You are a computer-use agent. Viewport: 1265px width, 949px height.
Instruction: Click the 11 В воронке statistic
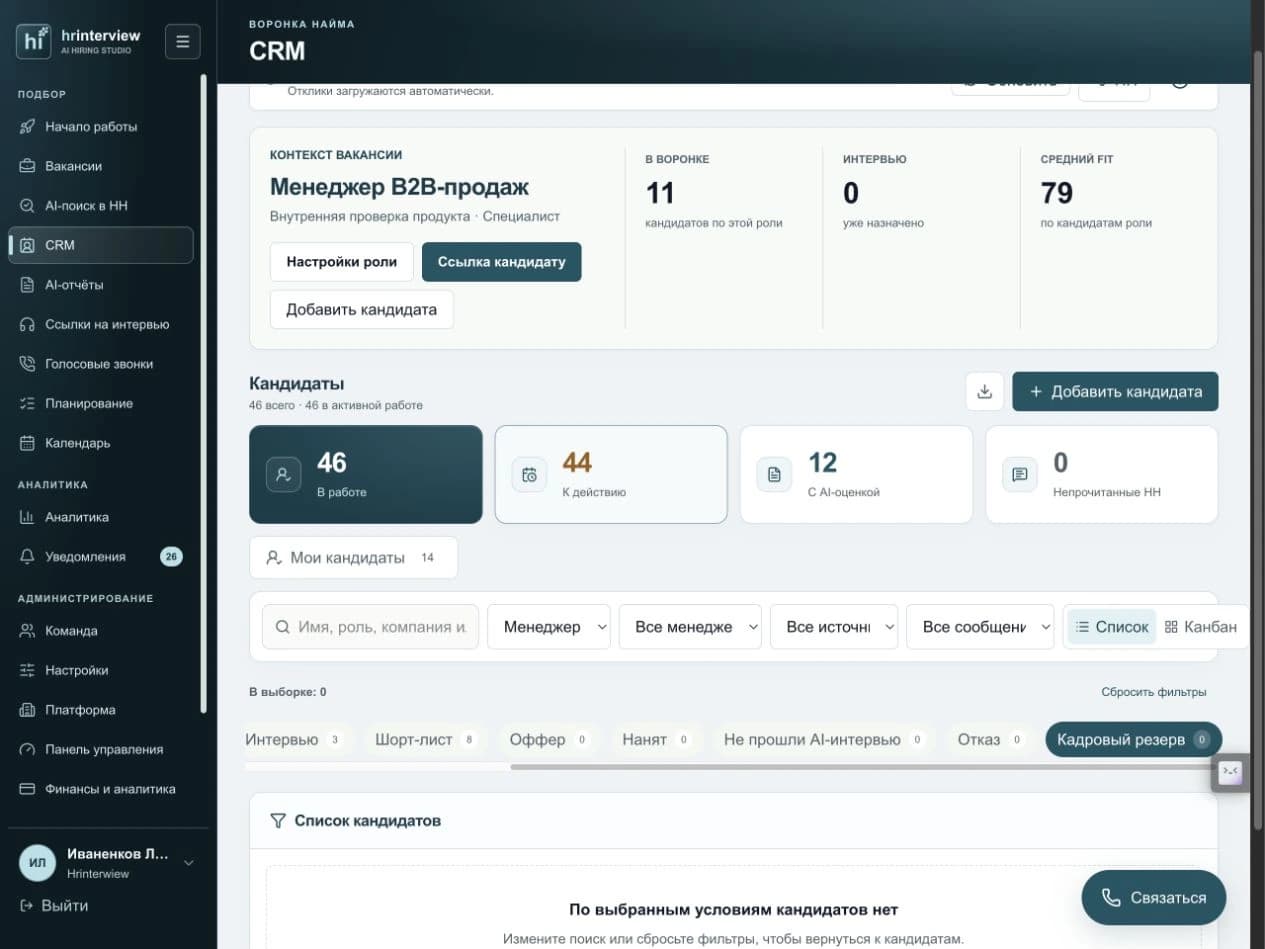tap(660, 192)
